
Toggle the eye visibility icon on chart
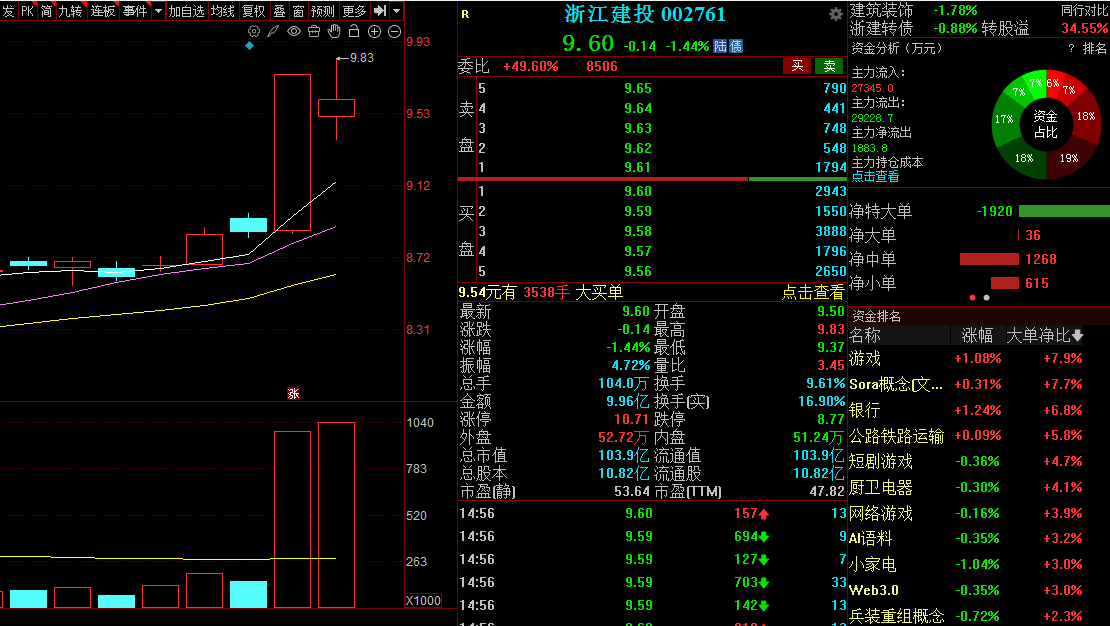click(x=294, y=31)
